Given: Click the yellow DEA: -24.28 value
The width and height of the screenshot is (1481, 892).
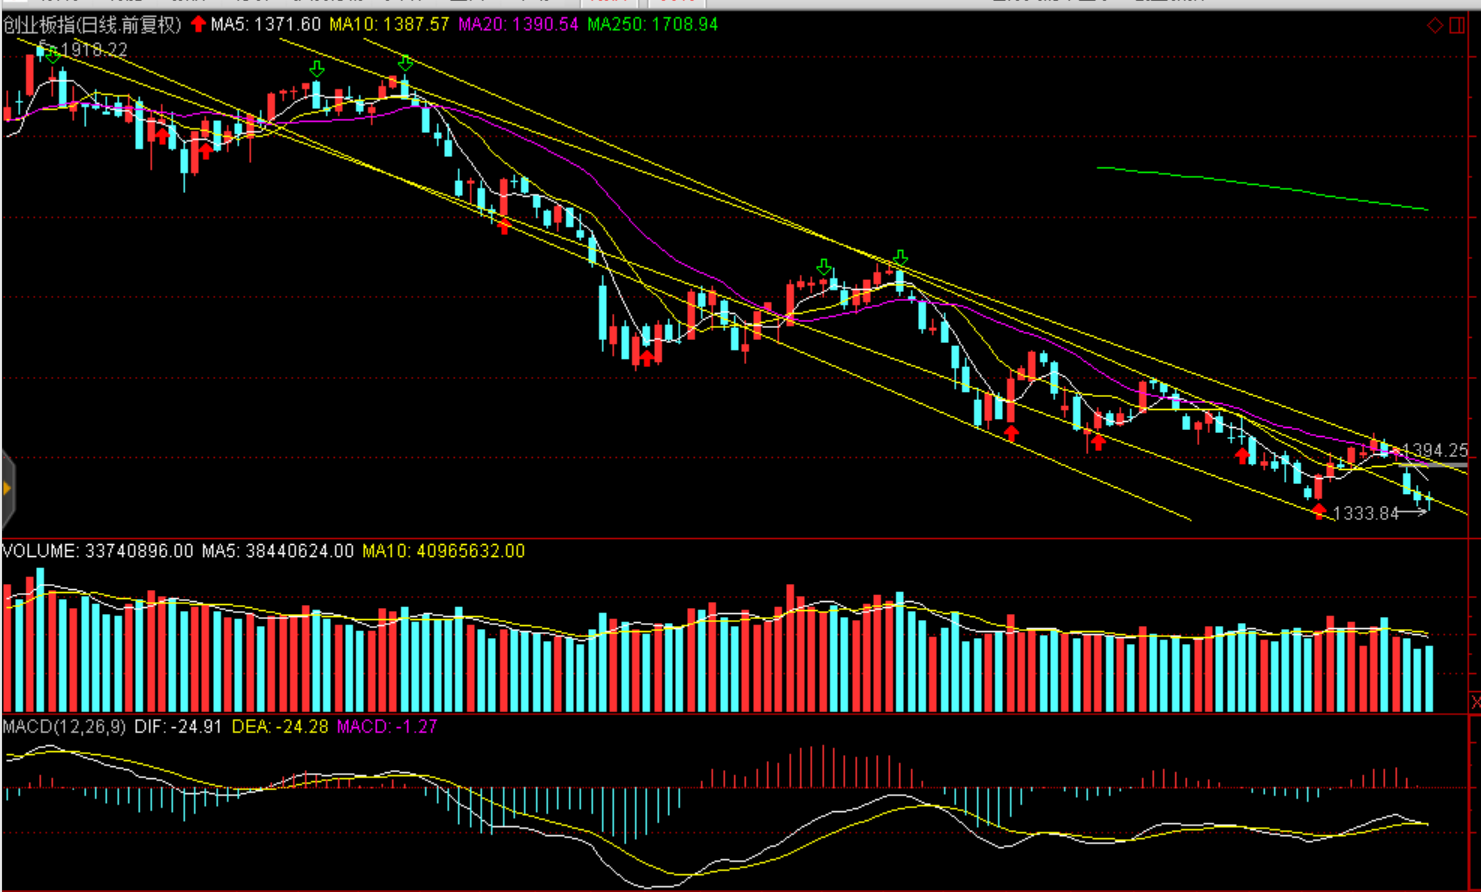Looking at the screenshot, I should click(280, 727).
